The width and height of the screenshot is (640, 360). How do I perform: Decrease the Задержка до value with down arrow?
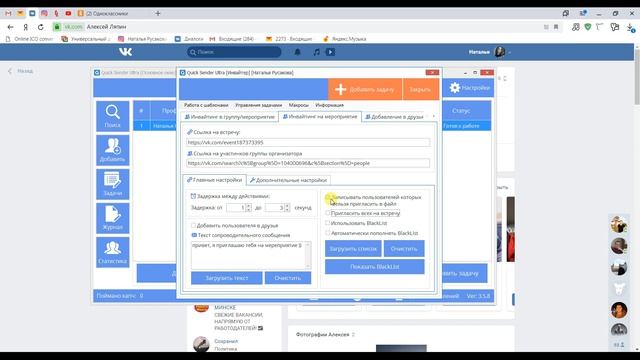[x=287, y=210]
